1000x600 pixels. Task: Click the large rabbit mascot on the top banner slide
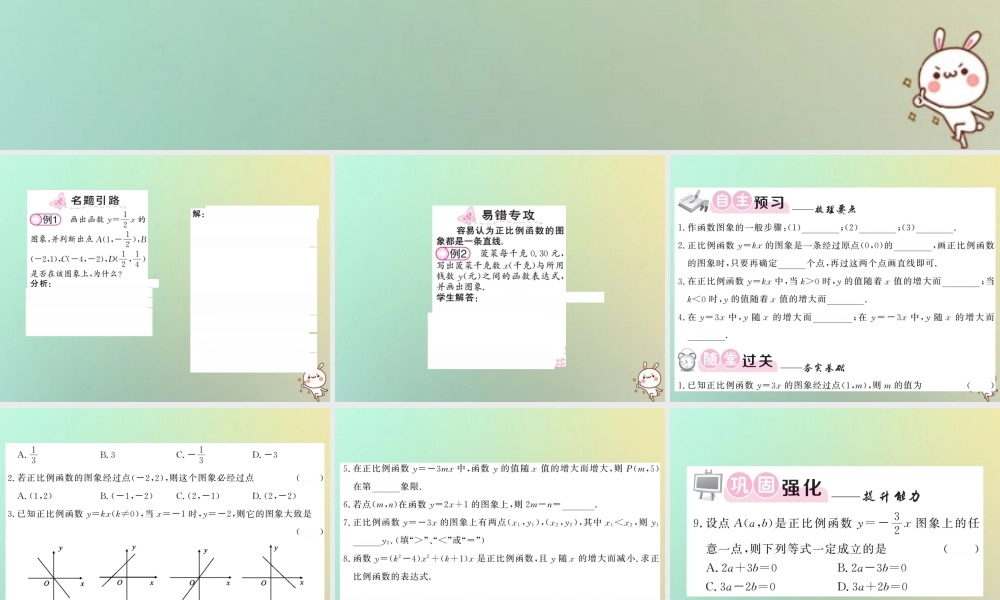point(950,86)
